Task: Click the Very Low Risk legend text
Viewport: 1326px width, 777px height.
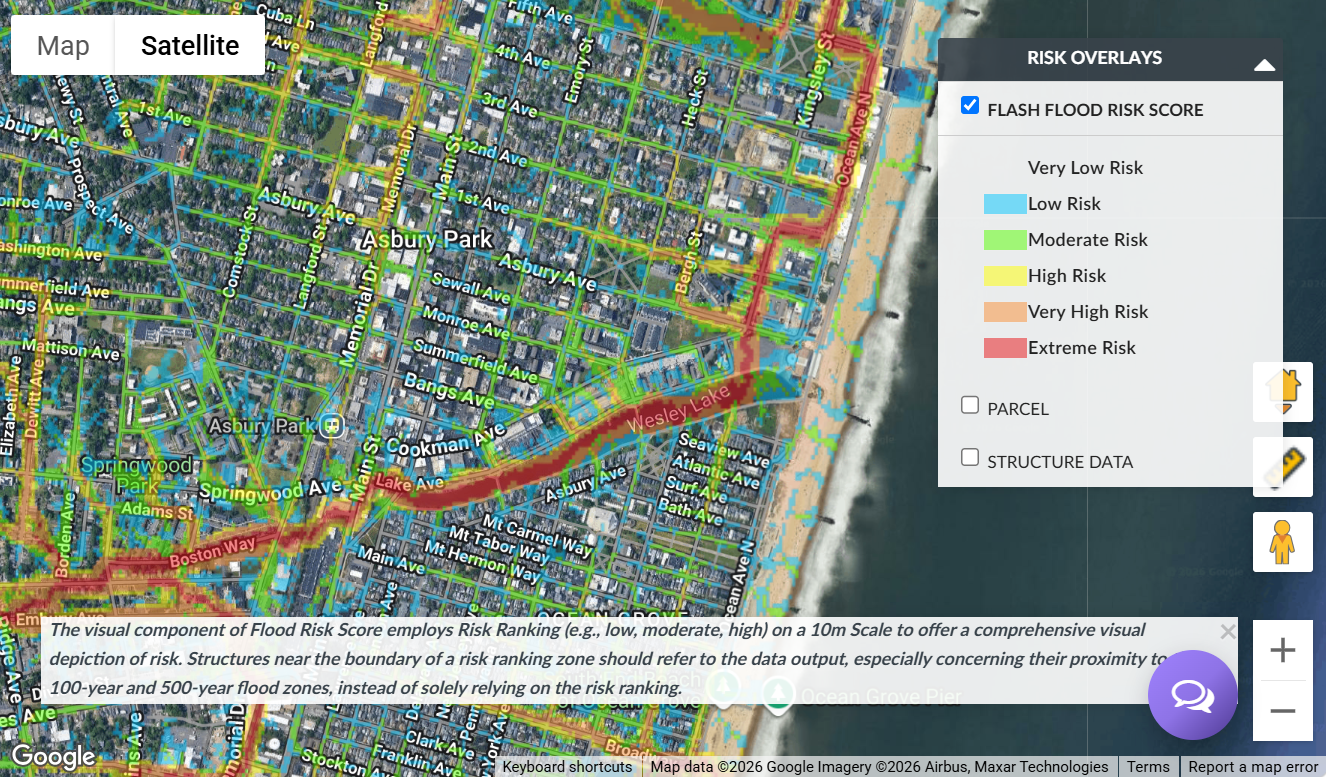Action: (x=1085, y=168)
